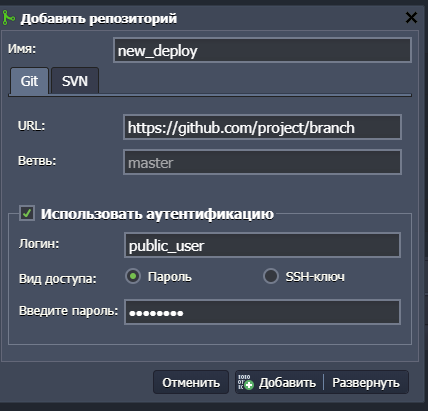428x411 pixels.
Task: Click the Отменить button
Action: tap(191, 382)
